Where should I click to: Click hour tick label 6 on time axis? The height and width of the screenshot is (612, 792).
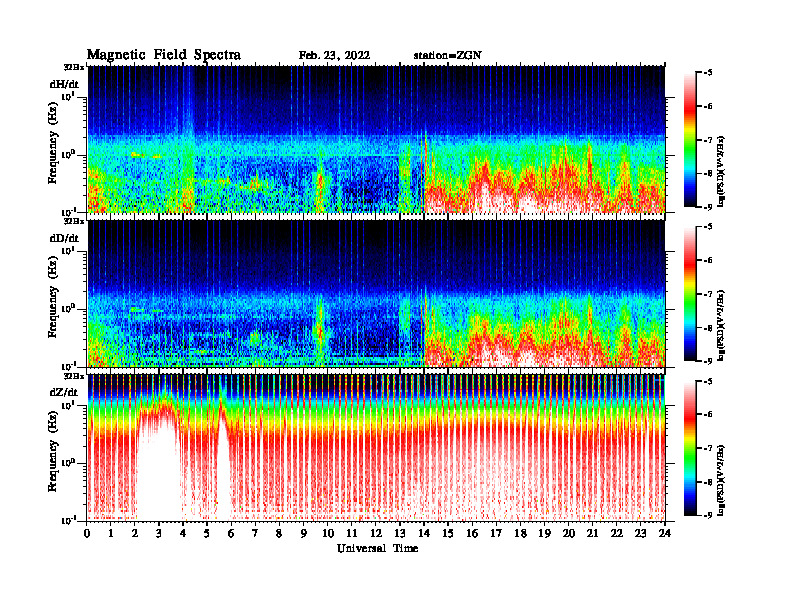pos(231,534)
